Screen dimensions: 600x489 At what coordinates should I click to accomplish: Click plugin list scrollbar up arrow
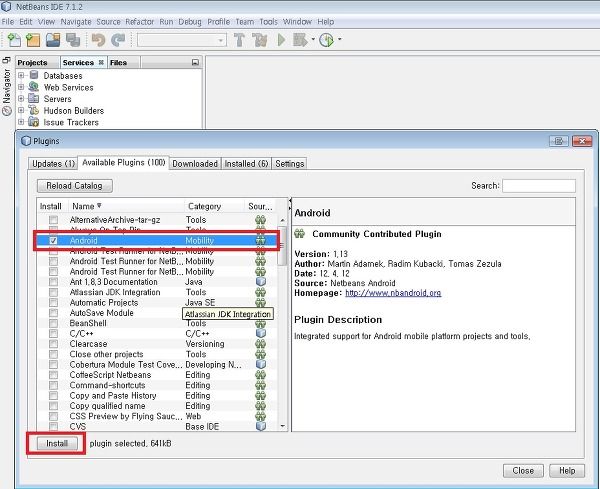coord(282,220)
